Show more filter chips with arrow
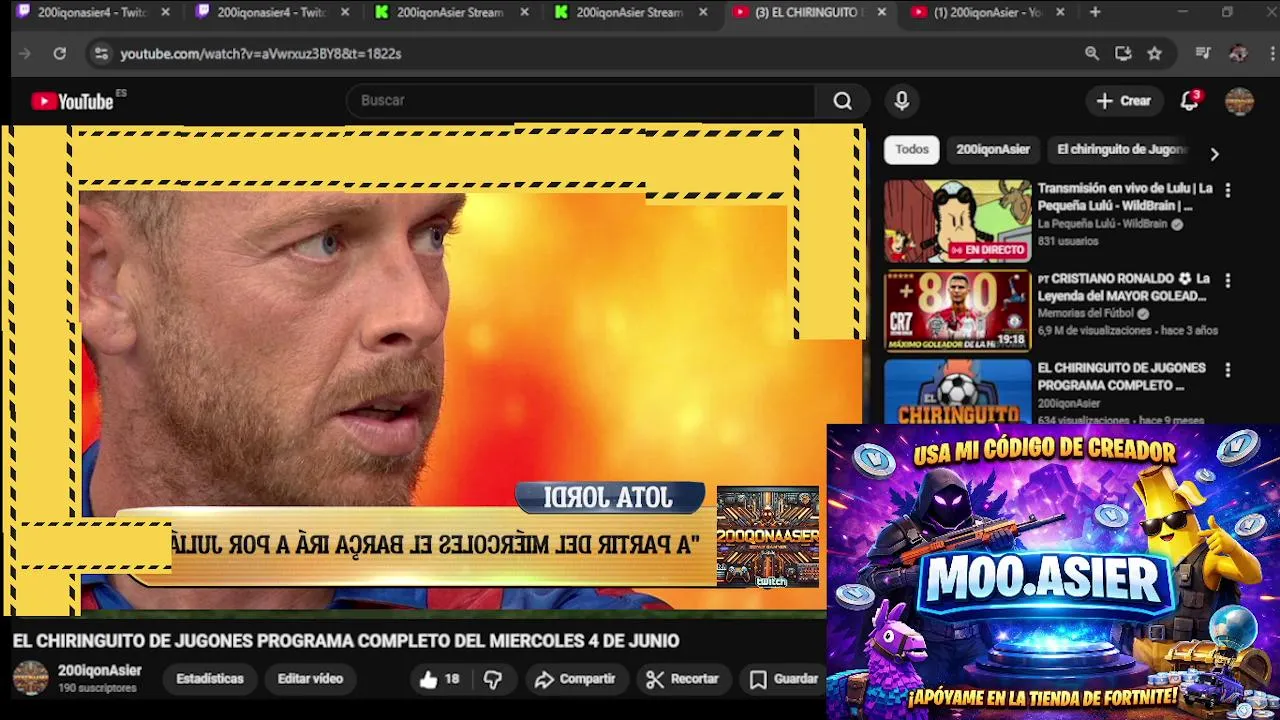The image size is (1280, 720). (1214, 154)
